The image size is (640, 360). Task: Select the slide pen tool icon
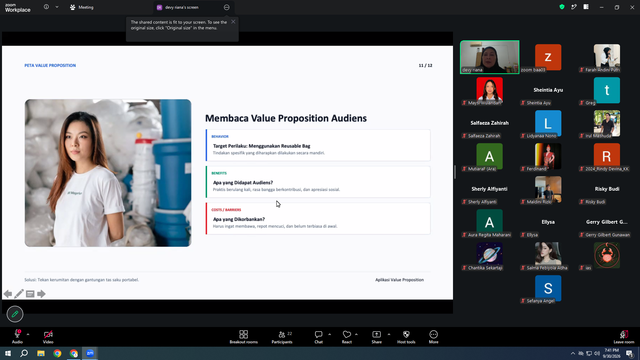coord(19,294)
